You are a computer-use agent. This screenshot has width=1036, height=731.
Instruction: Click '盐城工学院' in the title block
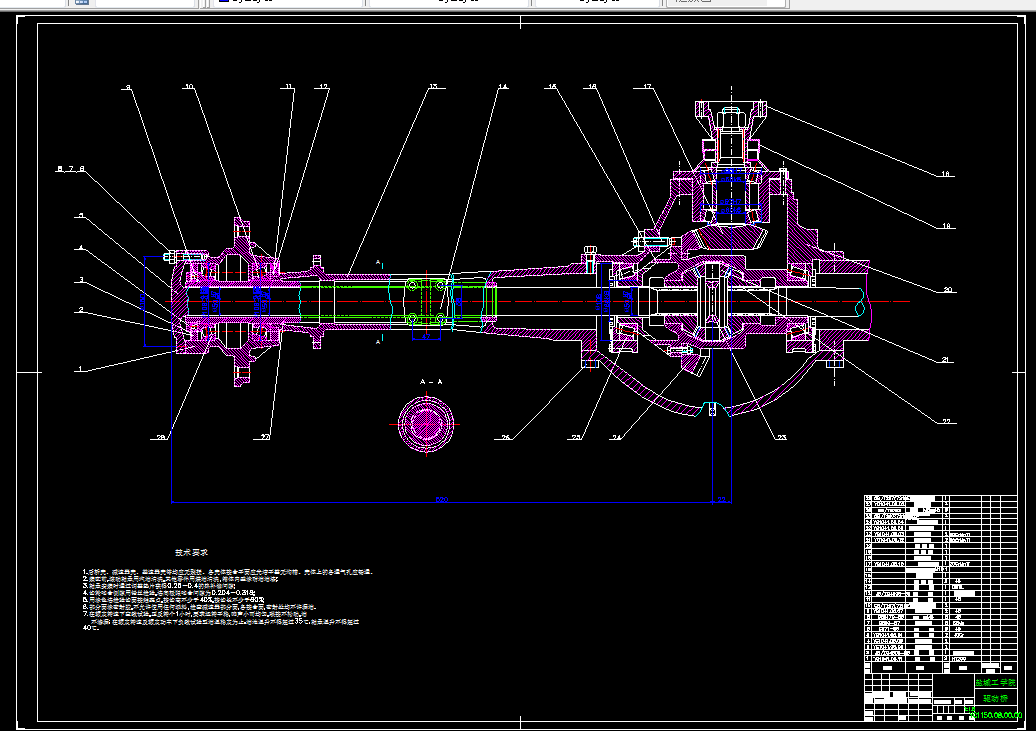pyautogui.click(x=995, y=682)
